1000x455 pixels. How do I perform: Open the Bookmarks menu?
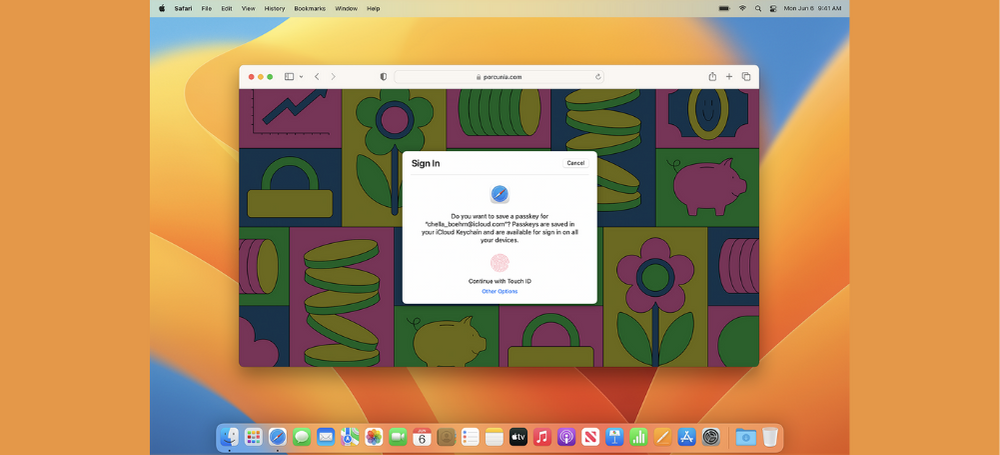[x=310, y=8]
